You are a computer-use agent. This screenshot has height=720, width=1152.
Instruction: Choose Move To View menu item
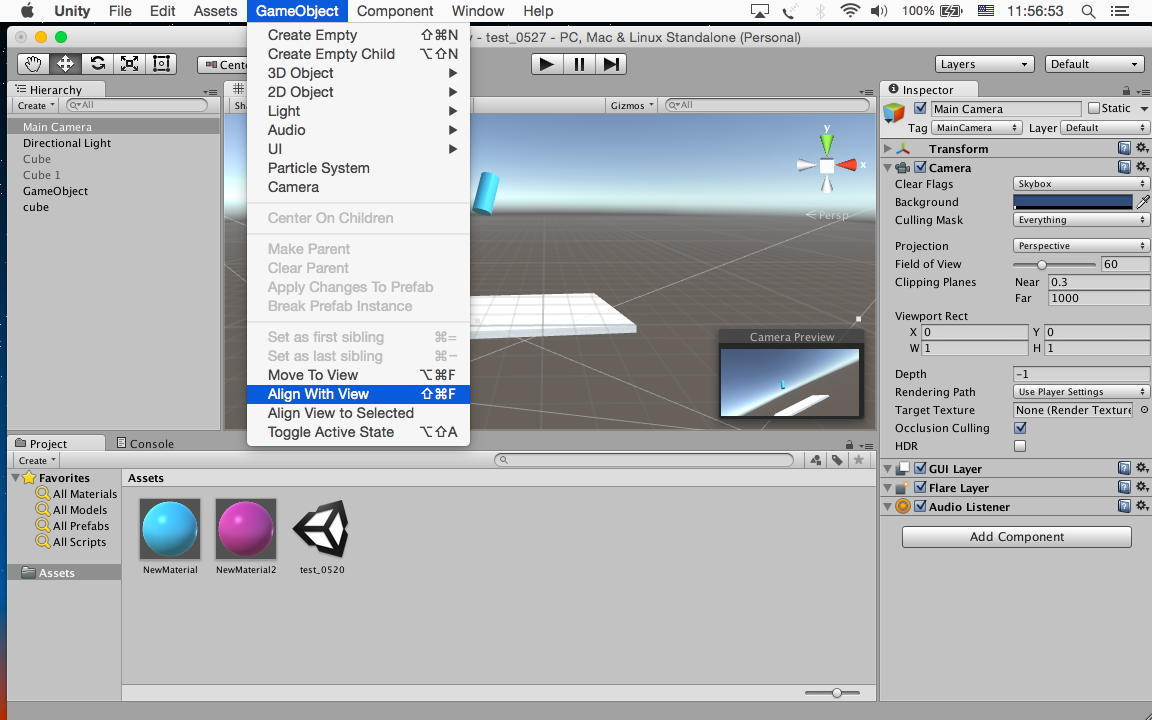point(359,375)
